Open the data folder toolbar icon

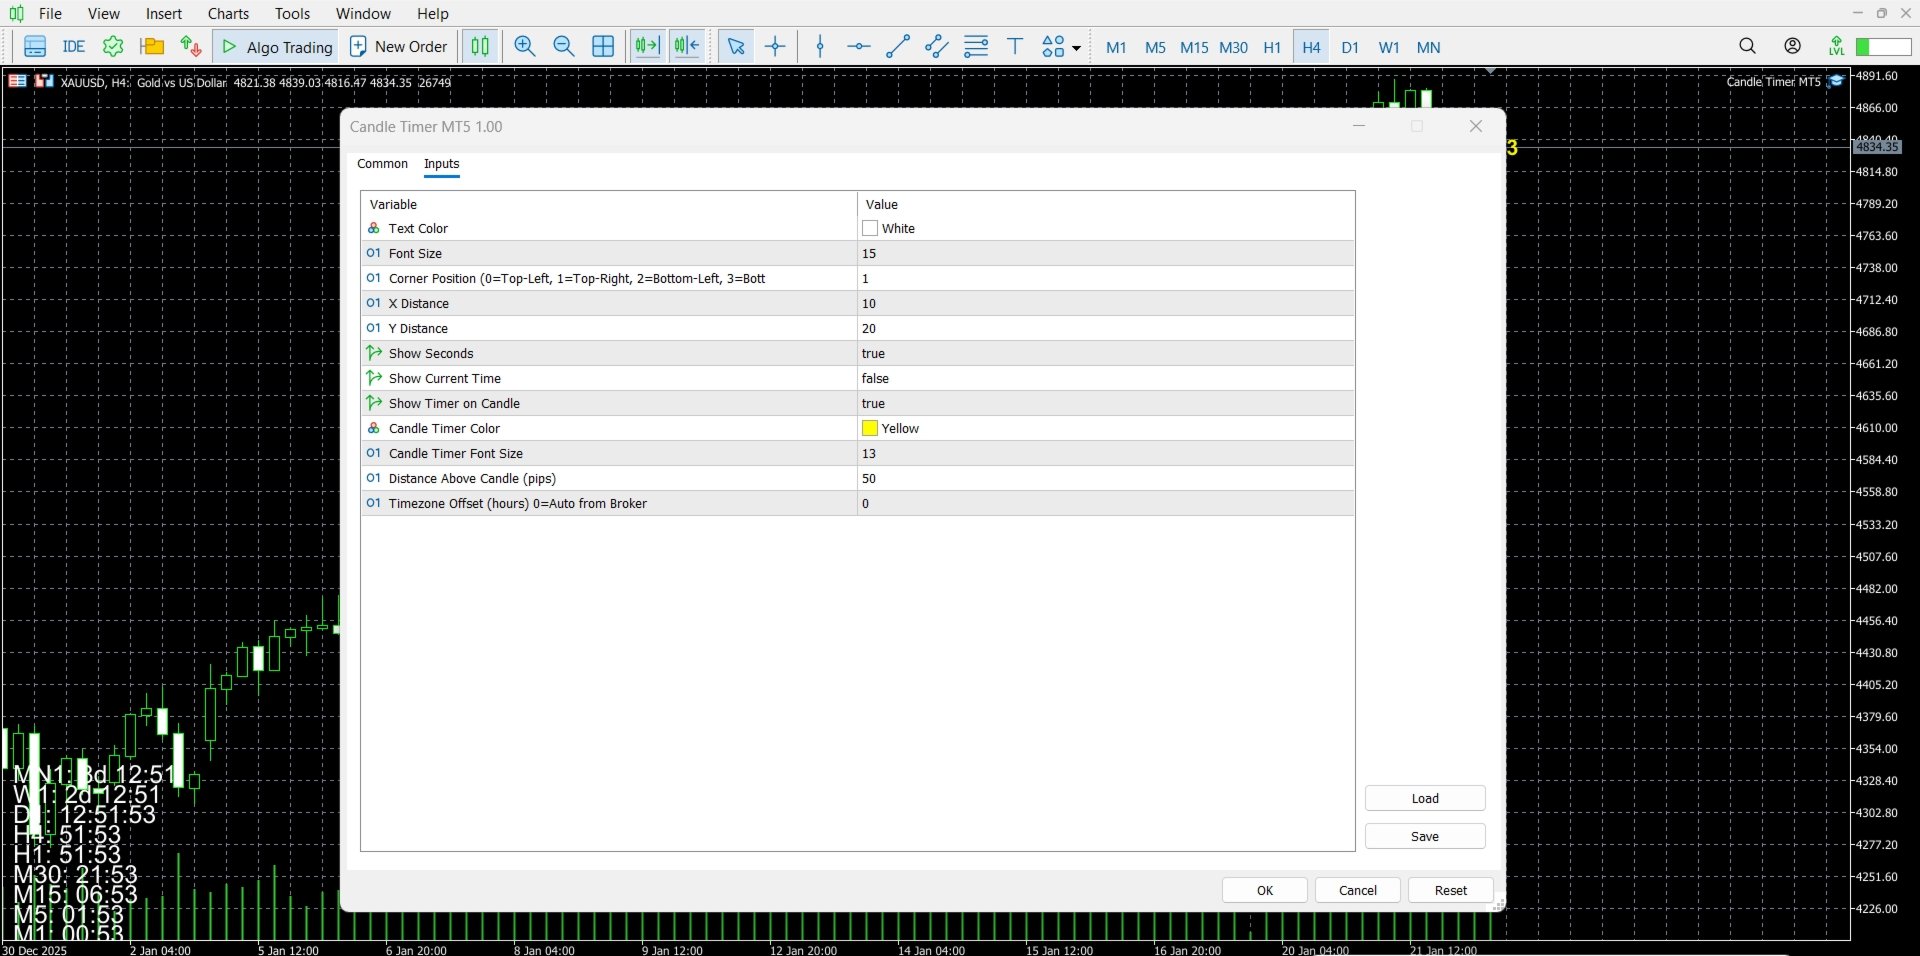tap(152, 47)
